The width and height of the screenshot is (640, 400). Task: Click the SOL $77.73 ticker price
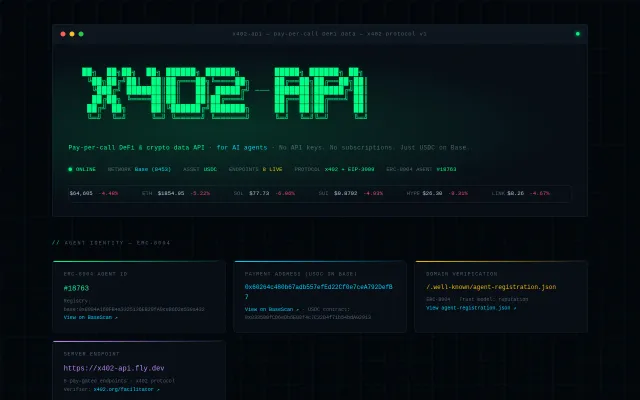pyautogui.click(x=259, y=193)
